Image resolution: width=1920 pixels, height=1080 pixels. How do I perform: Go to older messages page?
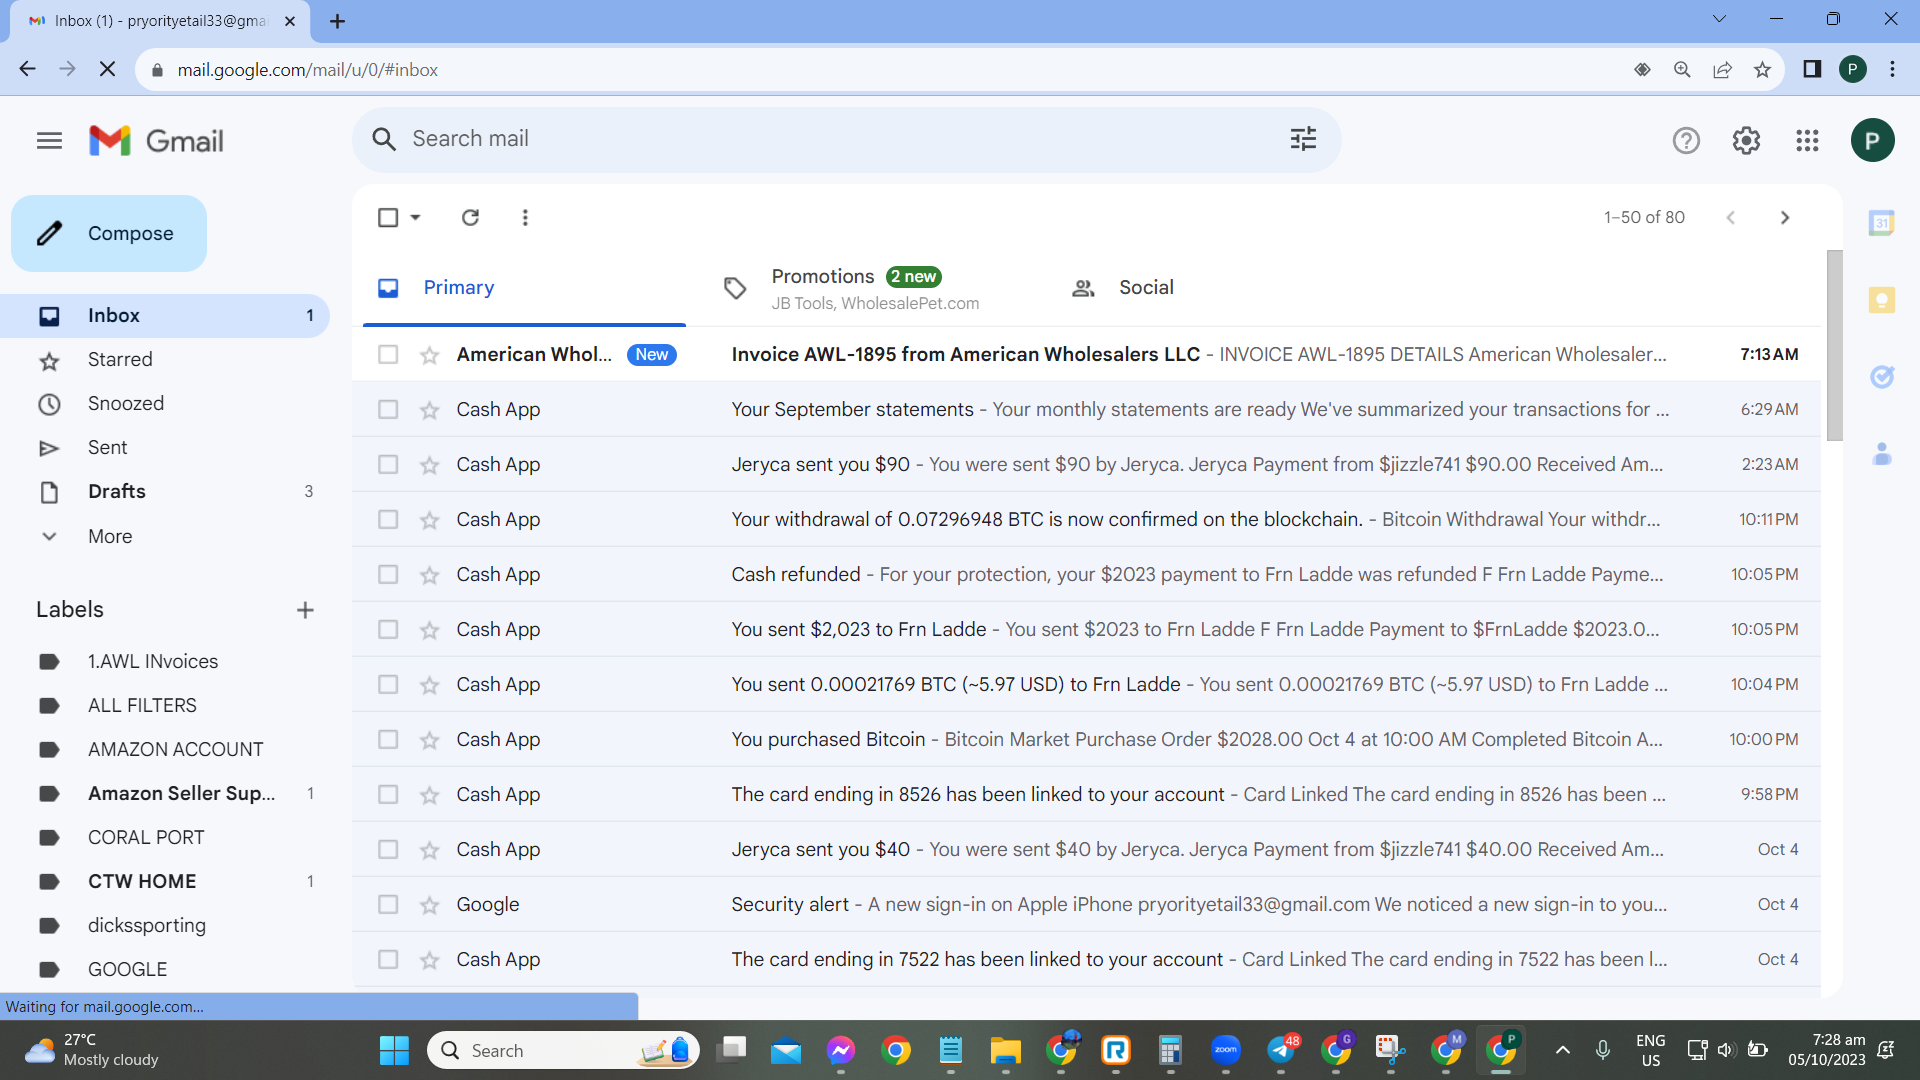tap(1785, 217)
